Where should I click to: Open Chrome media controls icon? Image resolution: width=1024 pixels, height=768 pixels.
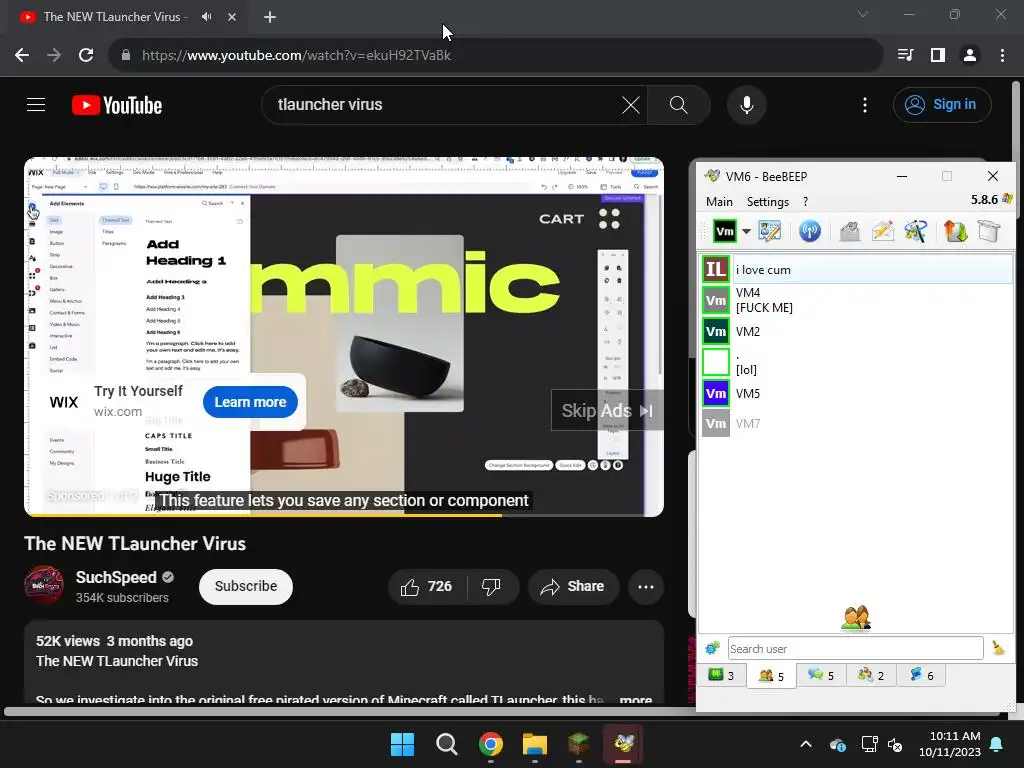point(905,55)
